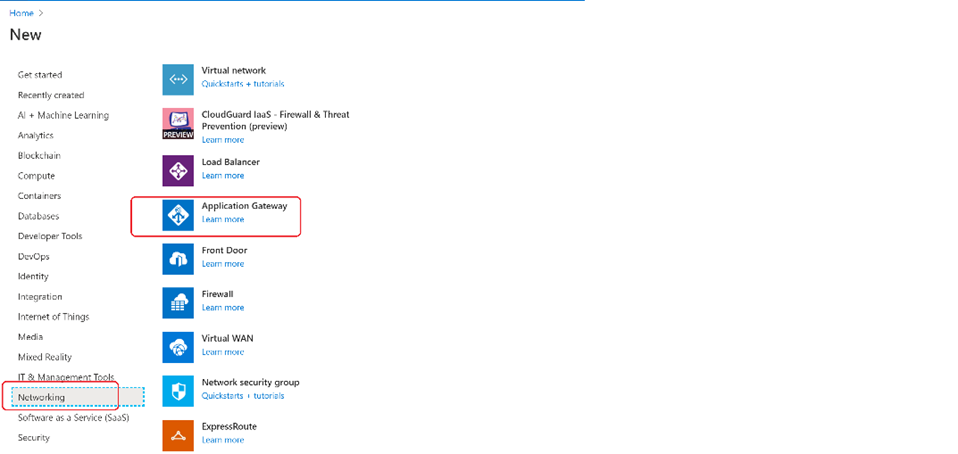This screenshot has height=454, width=958.
Task: Go to the Home breadcrumb link
Action: pos(20,13)
